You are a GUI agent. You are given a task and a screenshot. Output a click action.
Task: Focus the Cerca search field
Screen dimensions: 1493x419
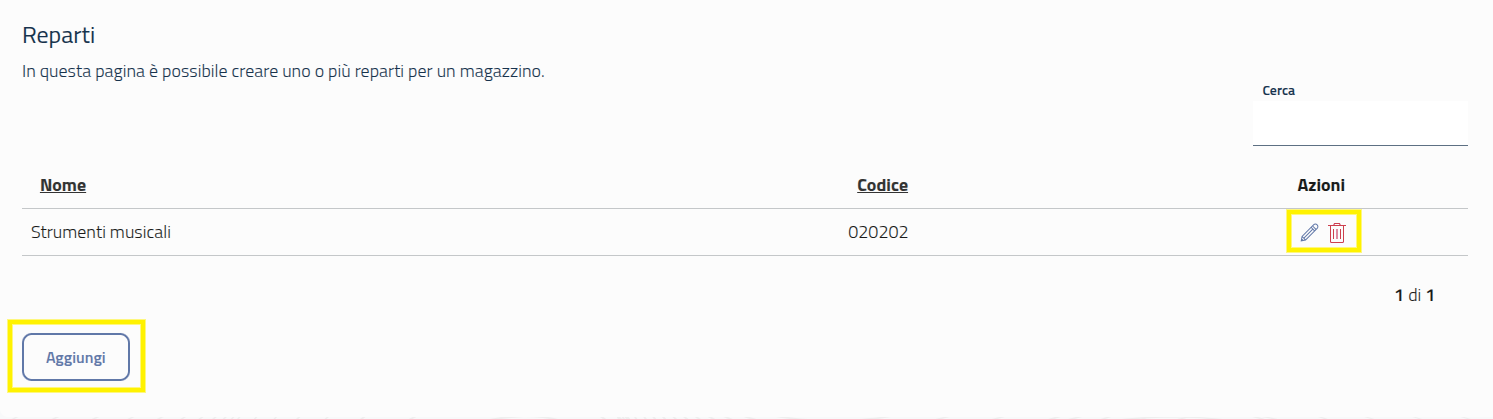coord(1360,124)
